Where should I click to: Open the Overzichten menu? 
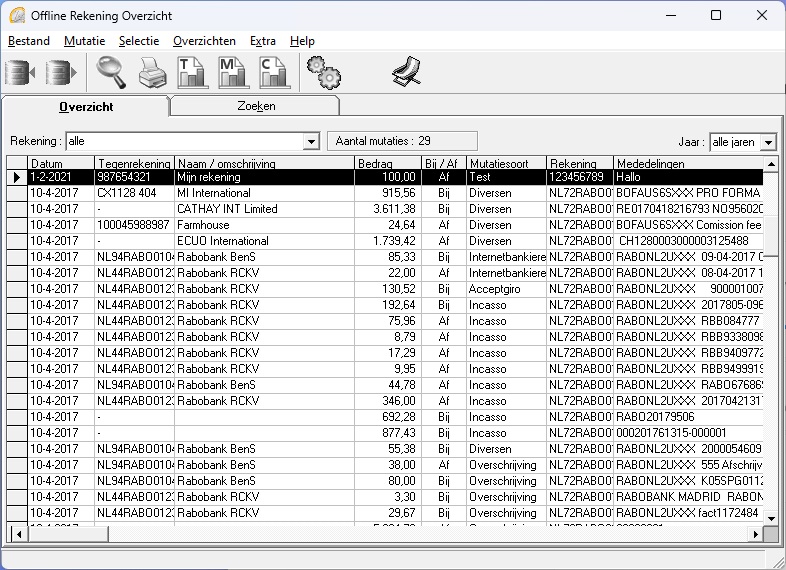(204, 41)
